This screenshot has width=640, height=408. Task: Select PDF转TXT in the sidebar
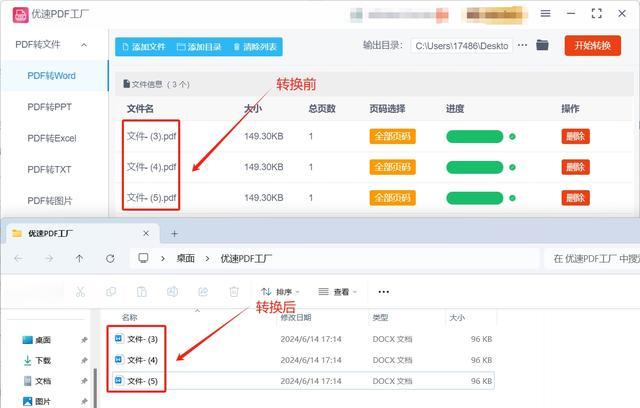[49, 169]
